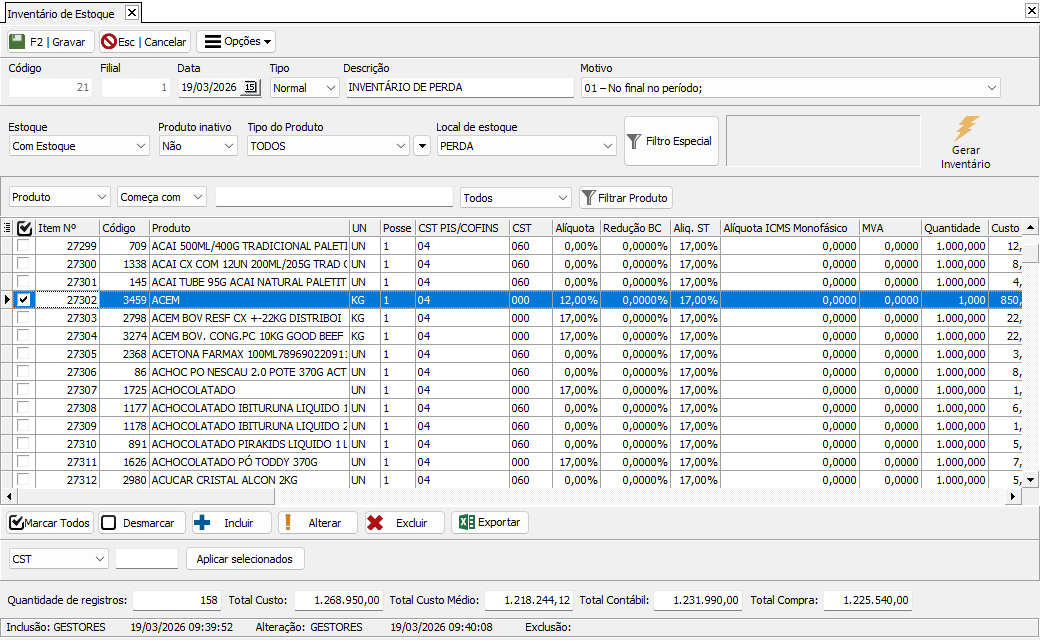Screen dimensions: 1040x640
Task: Click the Marcar Todos button
Action: [x=50, y=523]
